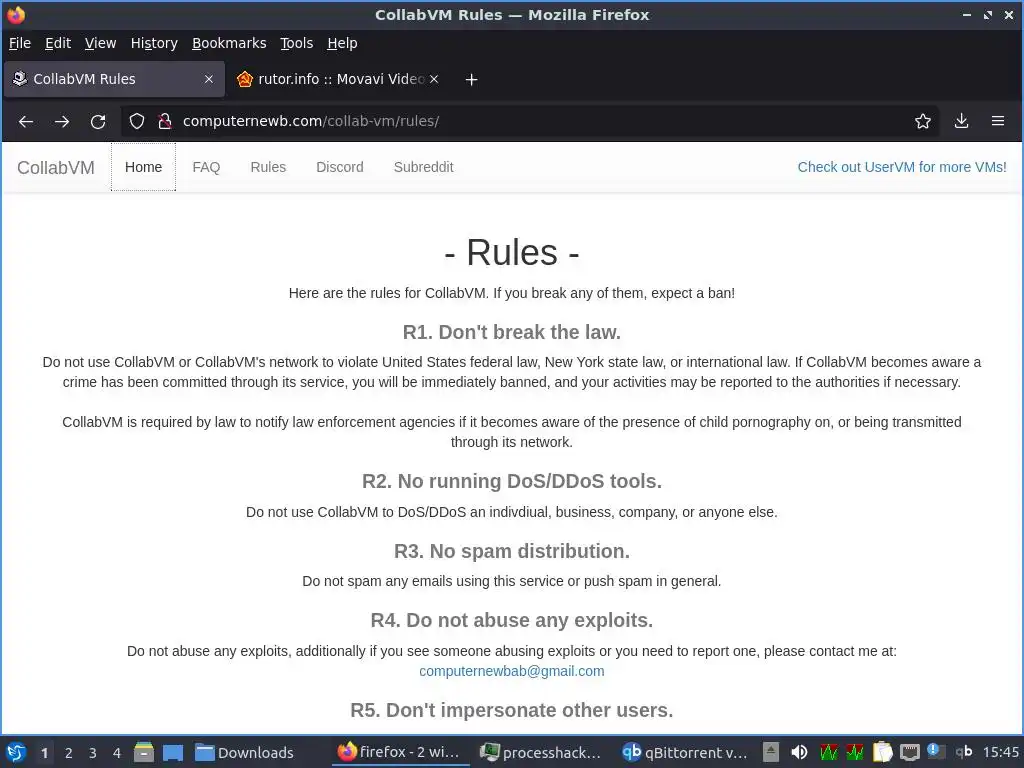Click the computernewbab@gmail.com email link
The height and width of the screenshot is (768, 1024).
(x=511, y=671)
